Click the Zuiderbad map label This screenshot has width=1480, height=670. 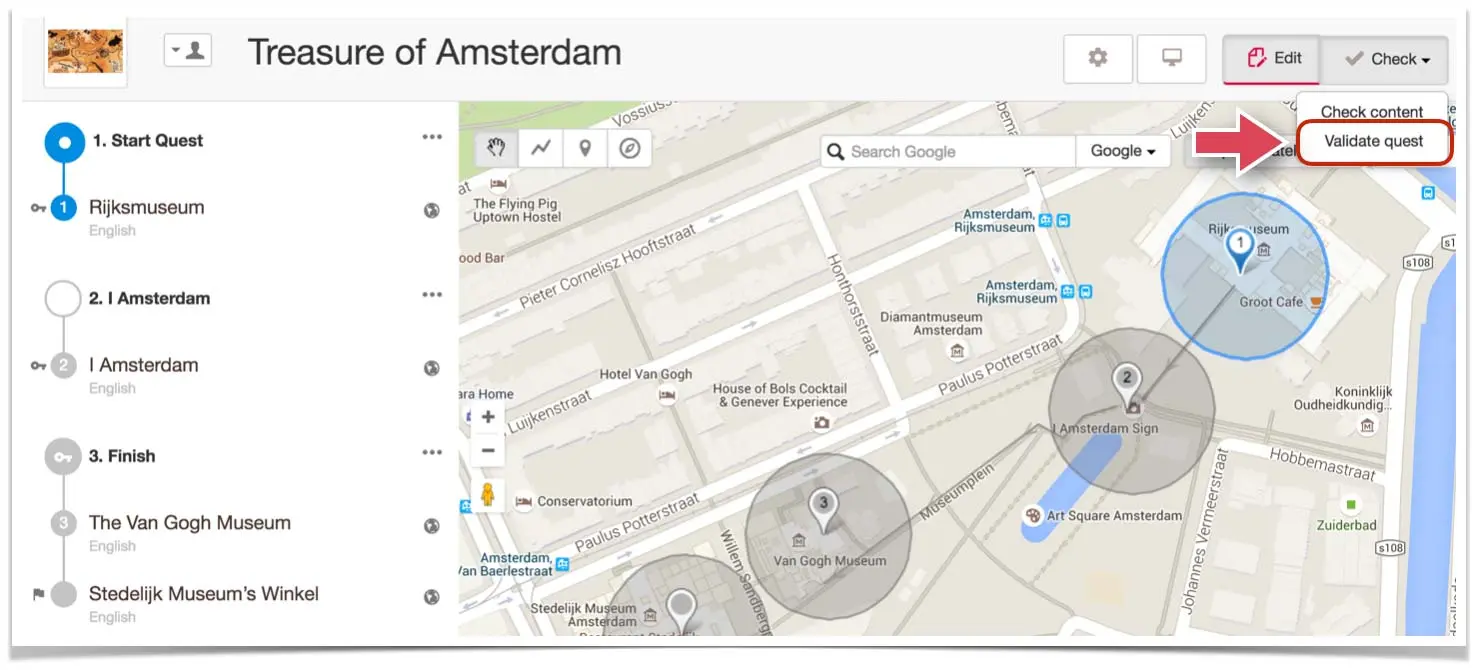[1346, 525]
